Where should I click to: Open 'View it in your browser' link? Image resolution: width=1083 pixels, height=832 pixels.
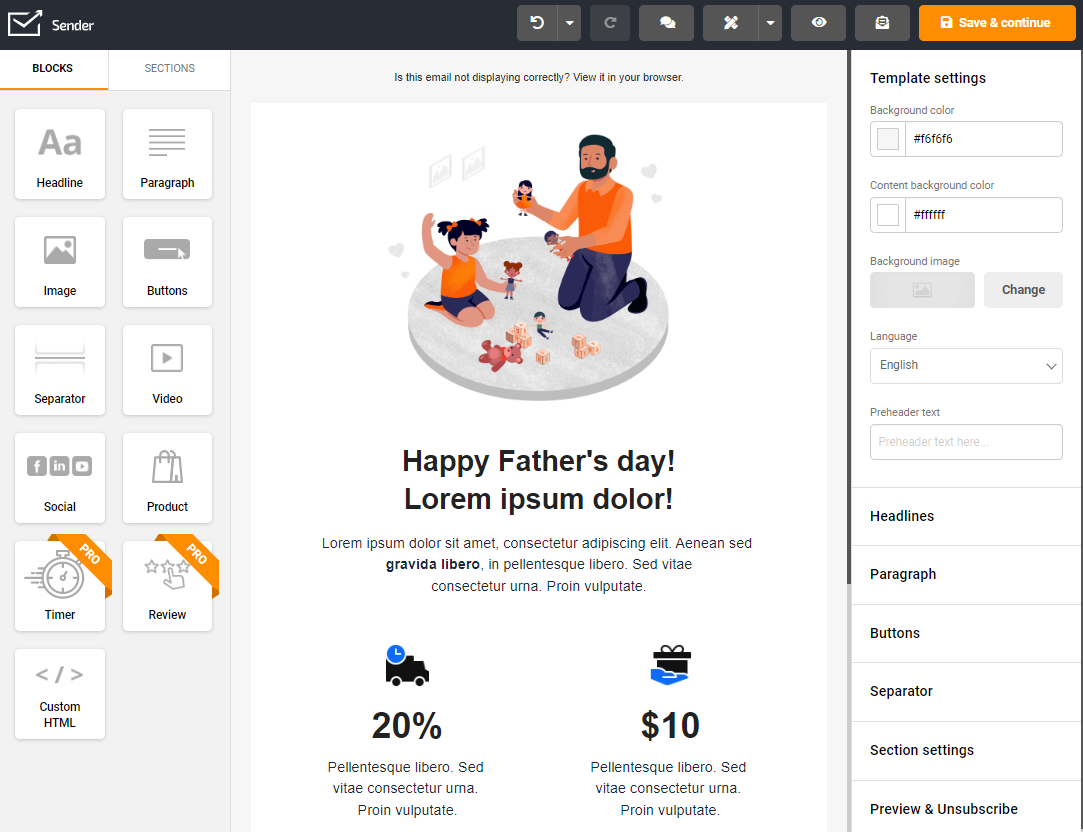click(630, 77)
